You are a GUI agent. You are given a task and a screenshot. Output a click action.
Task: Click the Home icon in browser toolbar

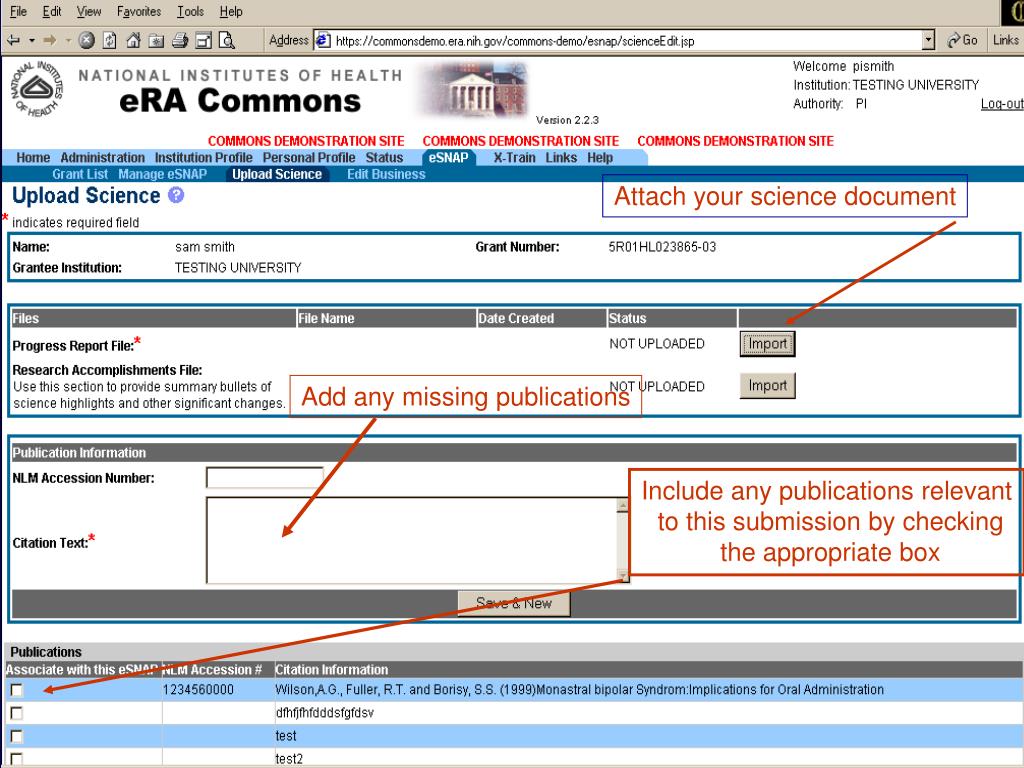click(133, 40)
